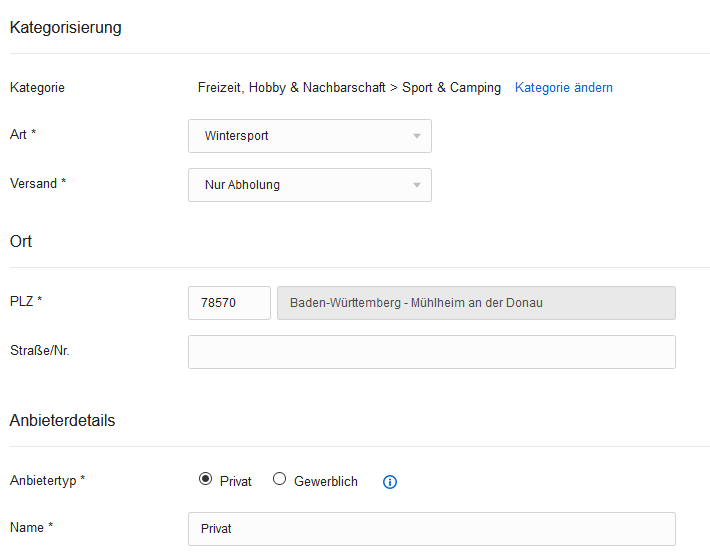710x556 pixels.
Task: Click the Name field containing Privat
Action: (432, 529)
